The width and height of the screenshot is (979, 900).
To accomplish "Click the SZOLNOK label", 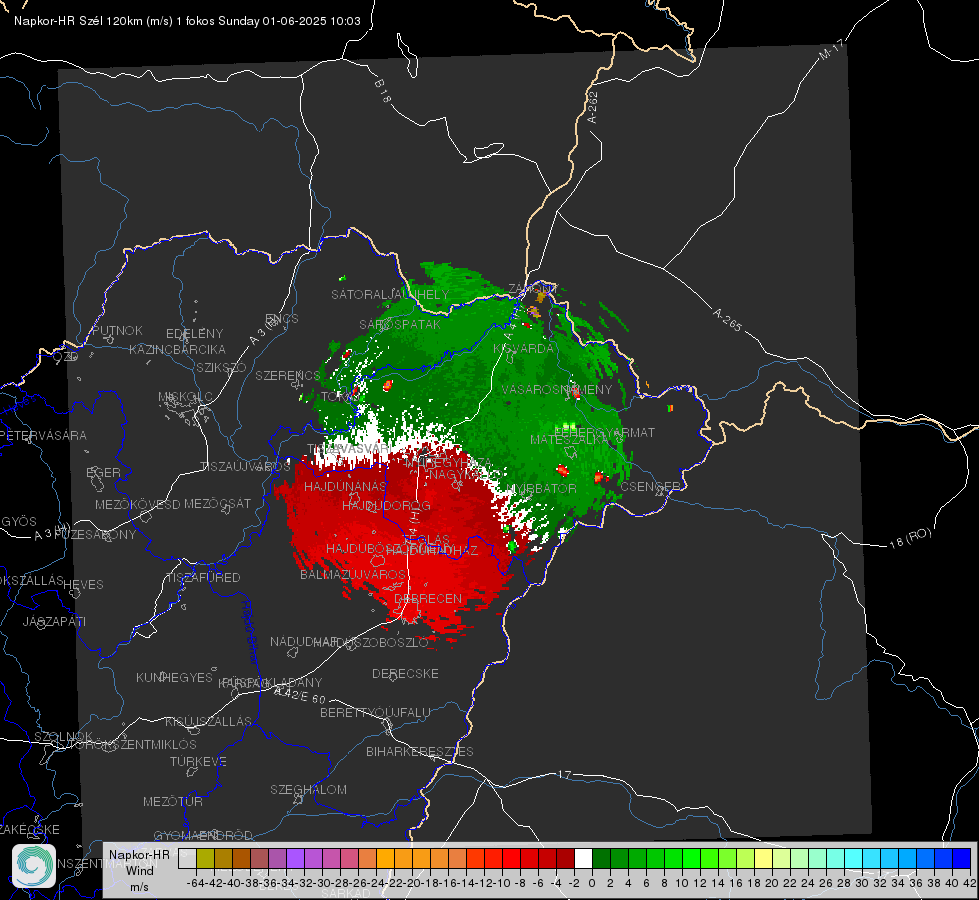I will click(x=63, y=736).
